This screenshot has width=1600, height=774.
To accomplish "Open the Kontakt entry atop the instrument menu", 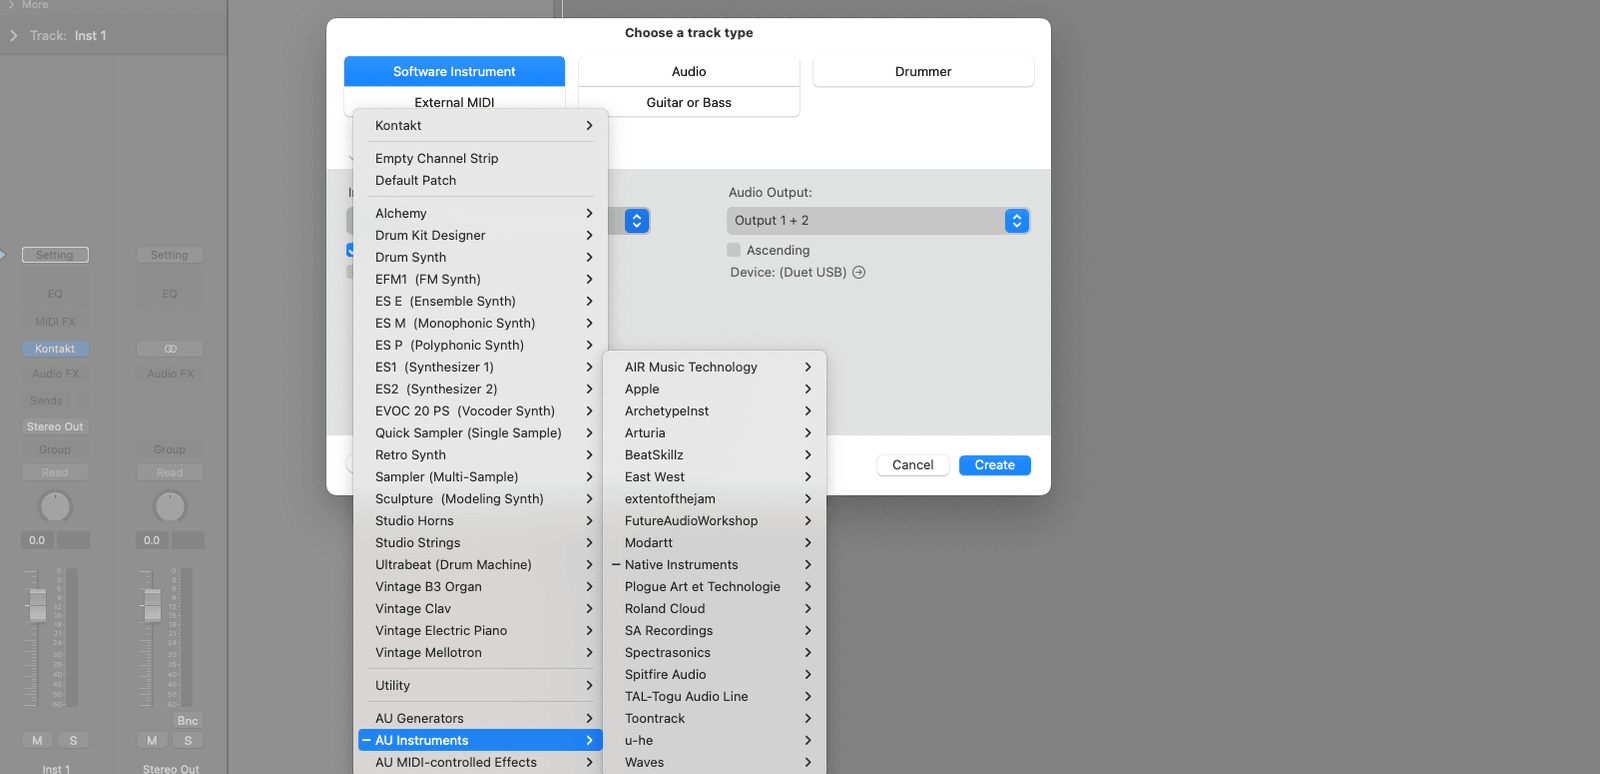I will (x=480, y=125).
